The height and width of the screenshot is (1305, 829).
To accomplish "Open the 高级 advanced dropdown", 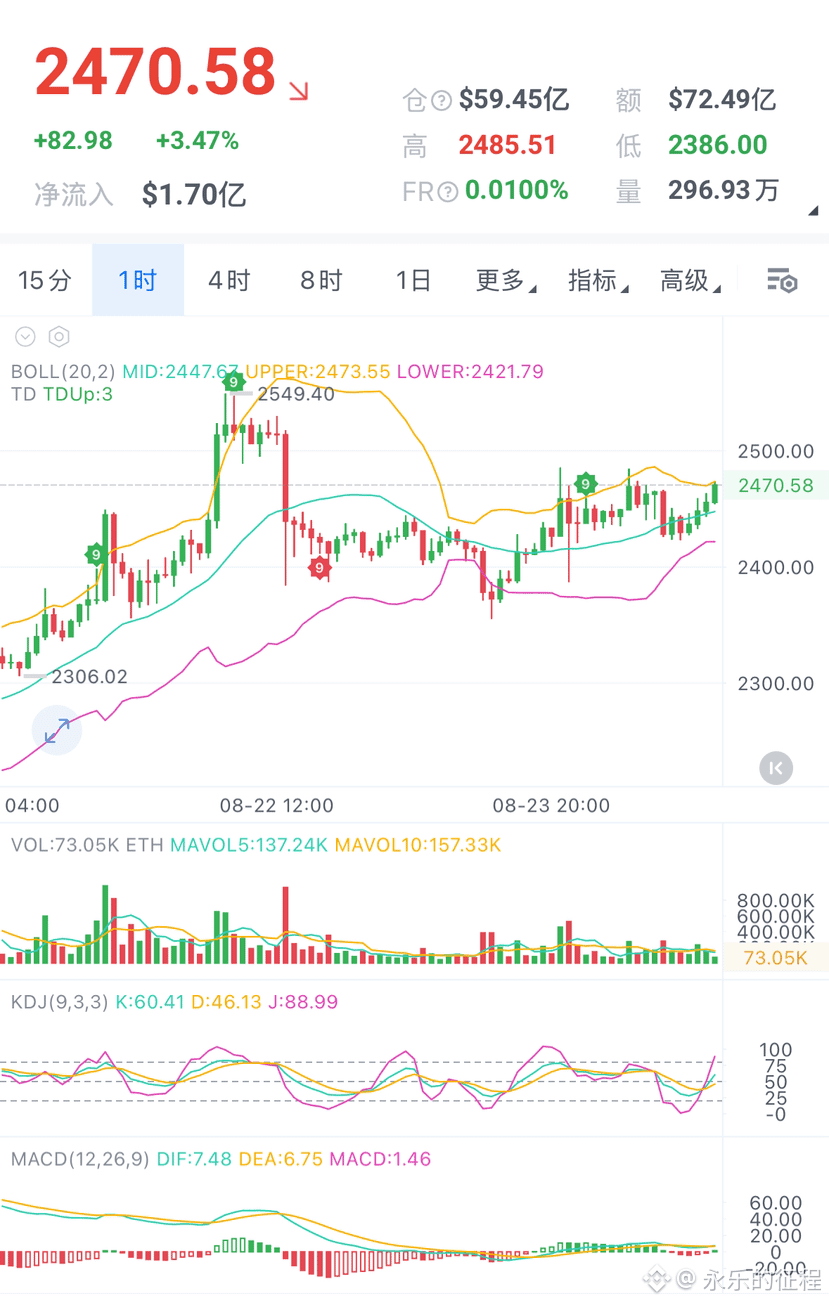I will (x=690, y=281).
